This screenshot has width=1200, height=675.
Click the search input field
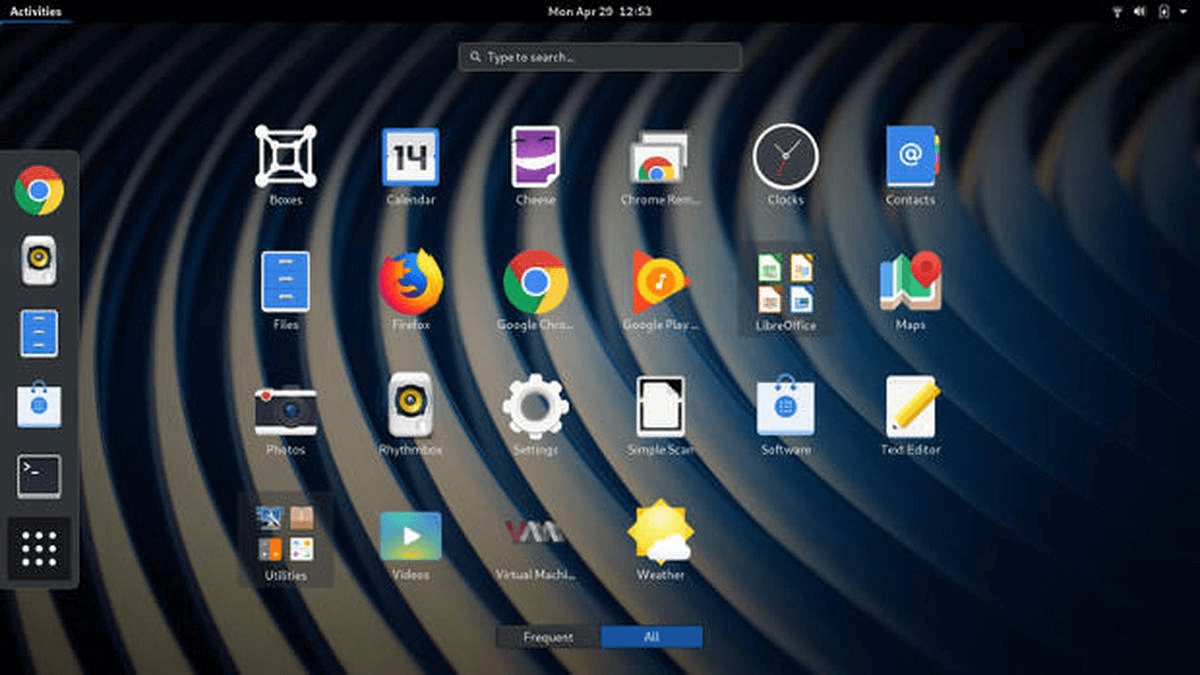[x=599, y=57]
